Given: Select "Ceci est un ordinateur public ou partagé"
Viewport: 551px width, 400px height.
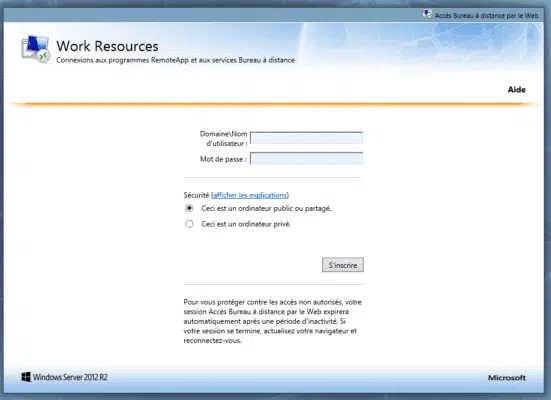Looking at the screenshot, I should coord(189,208).
